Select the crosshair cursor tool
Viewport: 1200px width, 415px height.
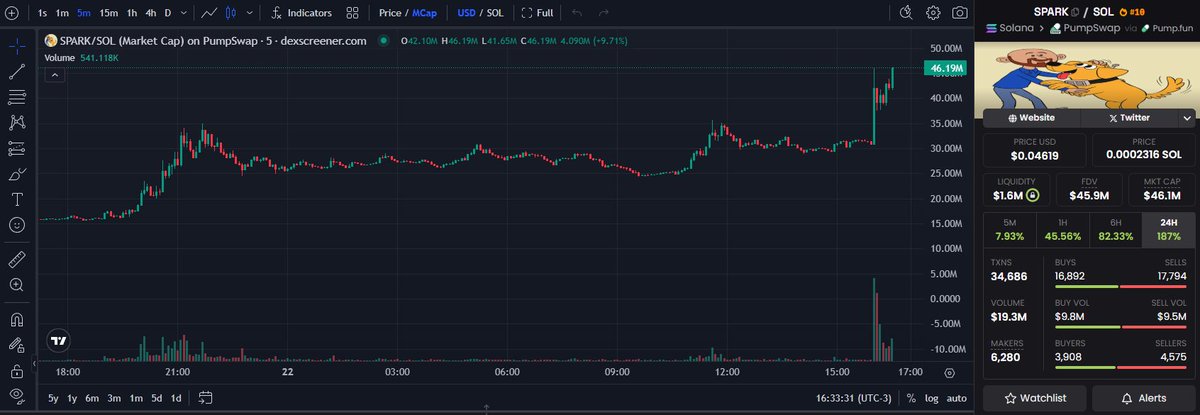tap(17, 46)
